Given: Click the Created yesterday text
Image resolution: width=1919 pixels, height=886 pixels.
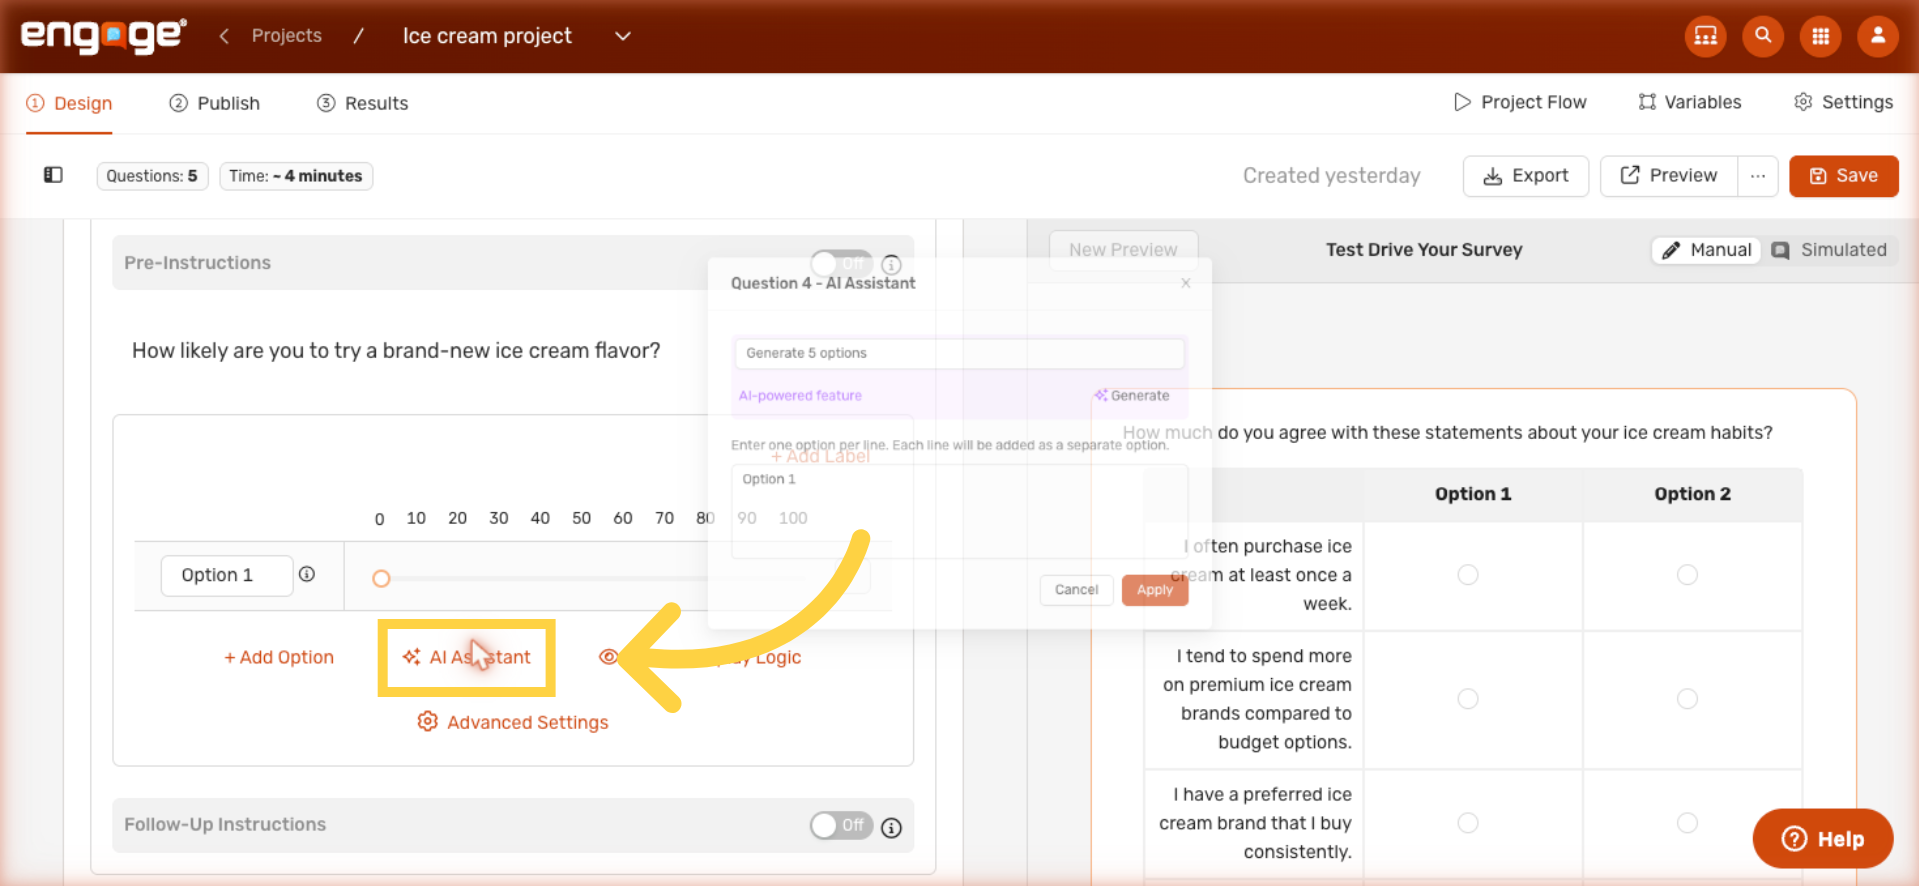Looking at the screenshot, I should pyautogui.click(x=1331, y=176).
